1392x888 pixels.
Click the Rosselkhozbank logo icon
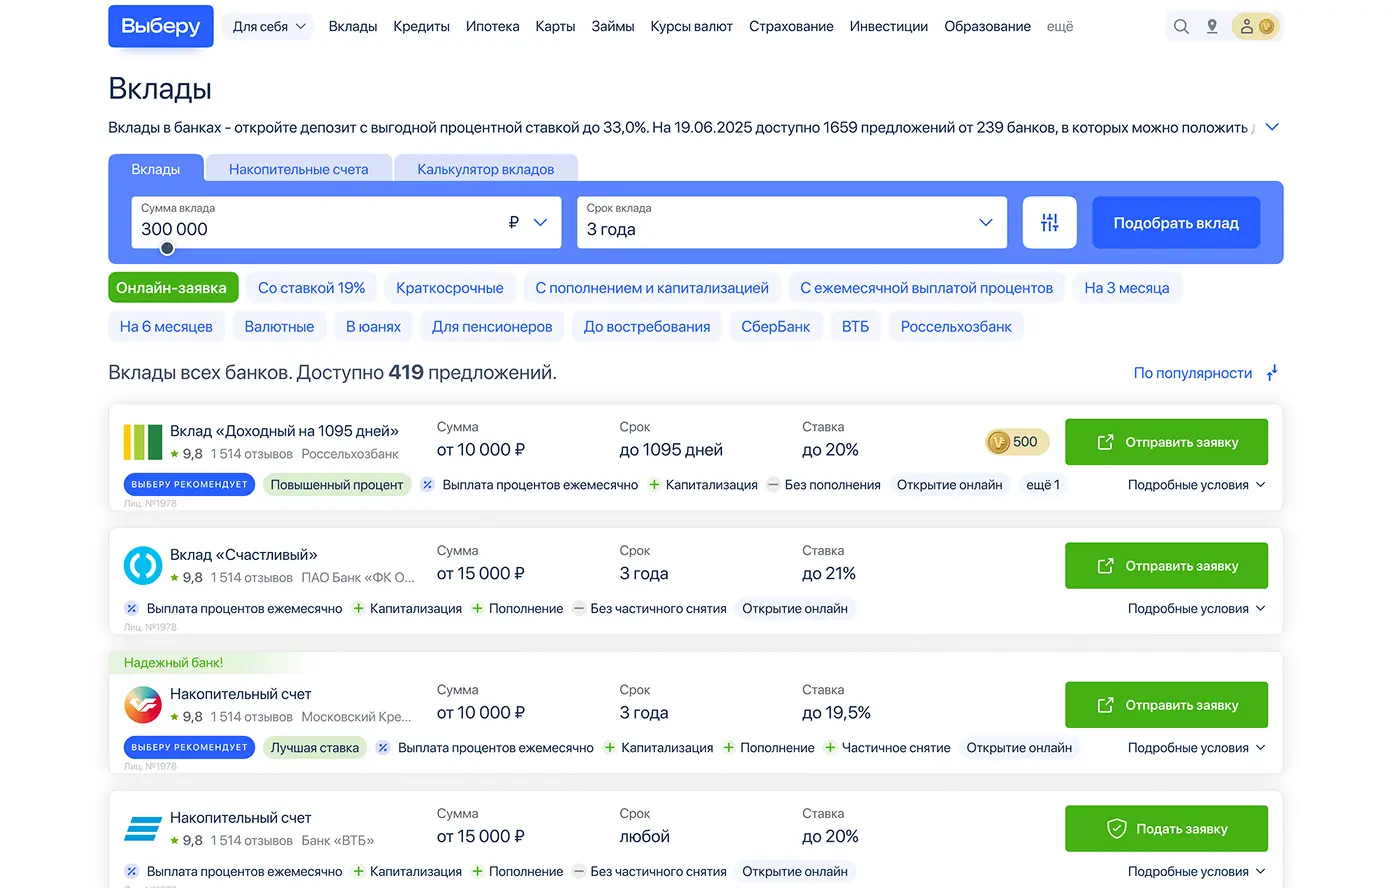click(143, 442)
